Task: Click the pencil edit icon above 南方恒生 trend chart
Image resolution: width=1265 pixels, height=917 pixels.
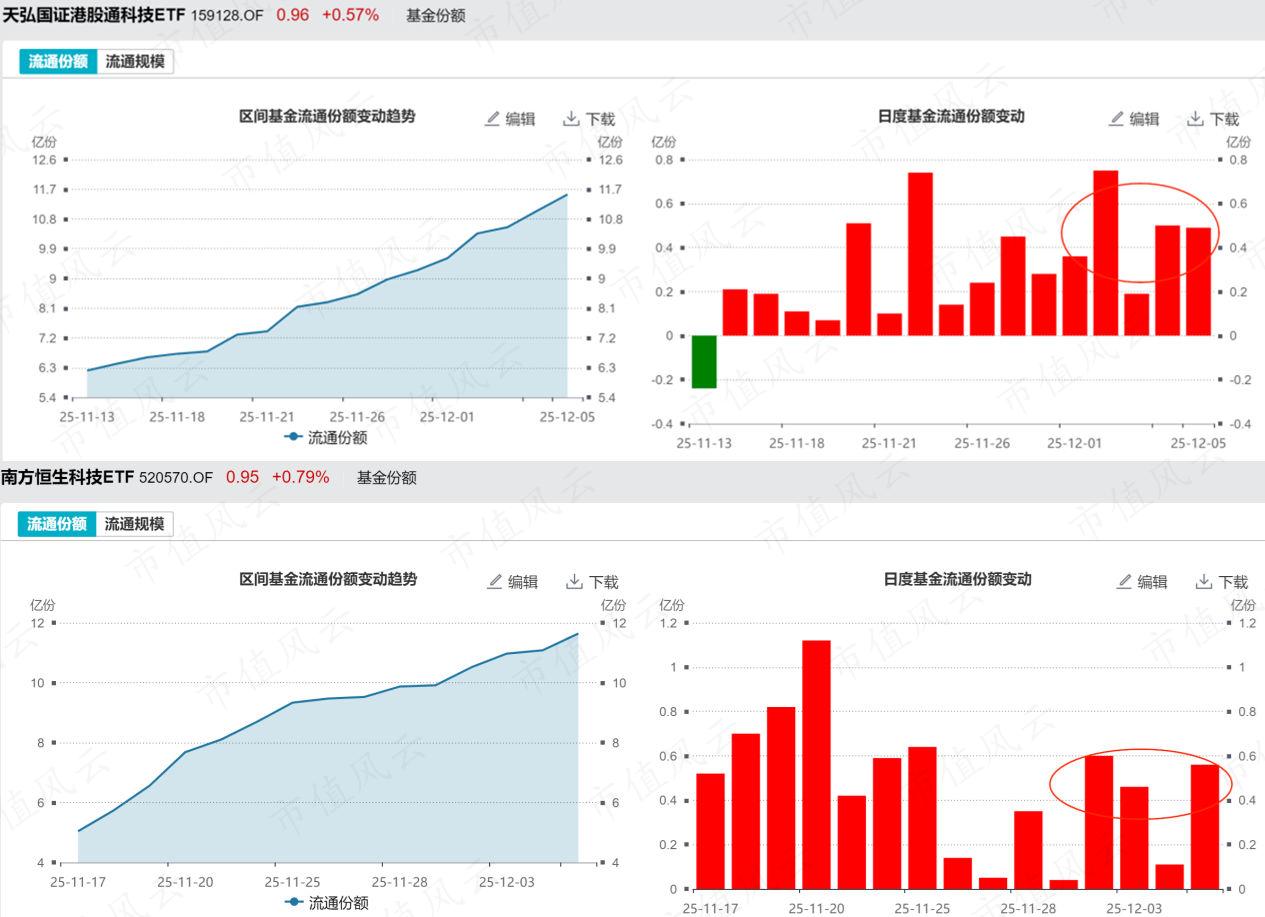Action: point(494,581)
